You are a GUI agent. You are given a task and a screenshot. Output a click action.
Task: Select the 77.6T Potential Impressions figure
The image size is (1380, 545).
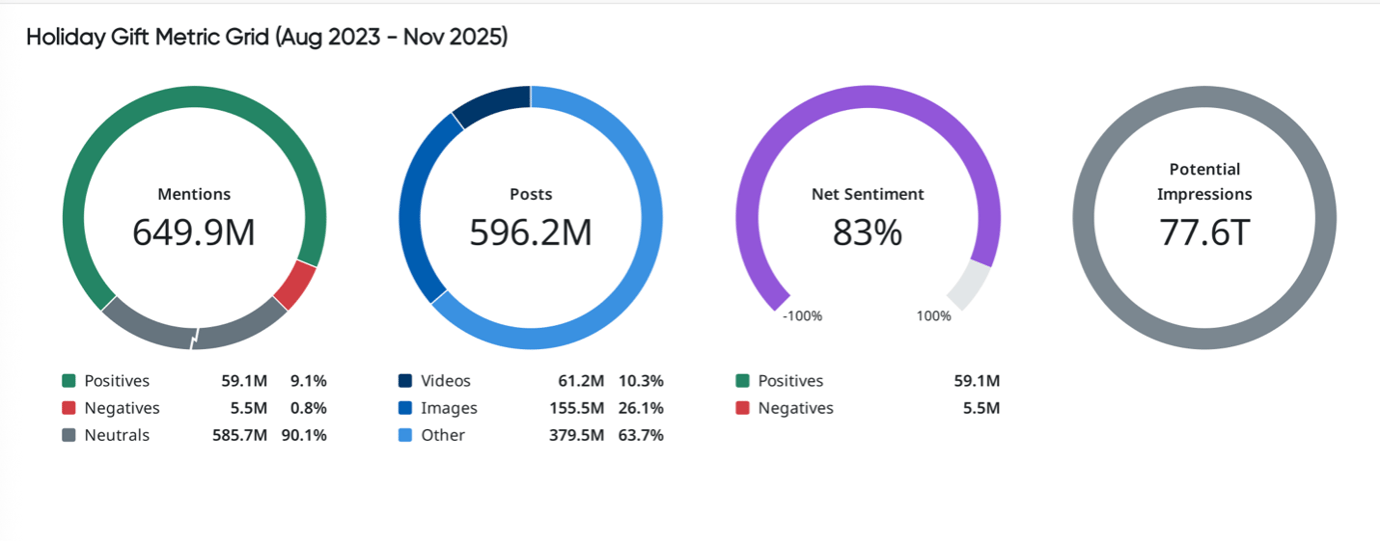1204,232
